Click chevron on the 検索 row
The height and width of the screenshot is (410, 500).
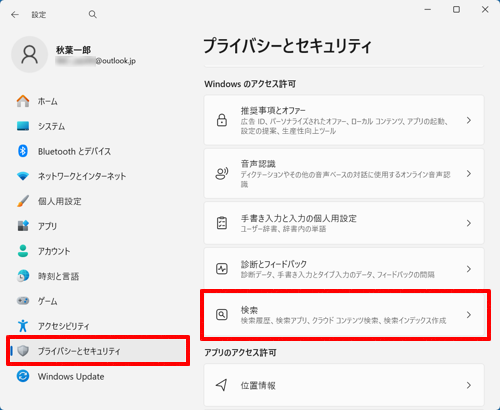[x=469, y=314]
